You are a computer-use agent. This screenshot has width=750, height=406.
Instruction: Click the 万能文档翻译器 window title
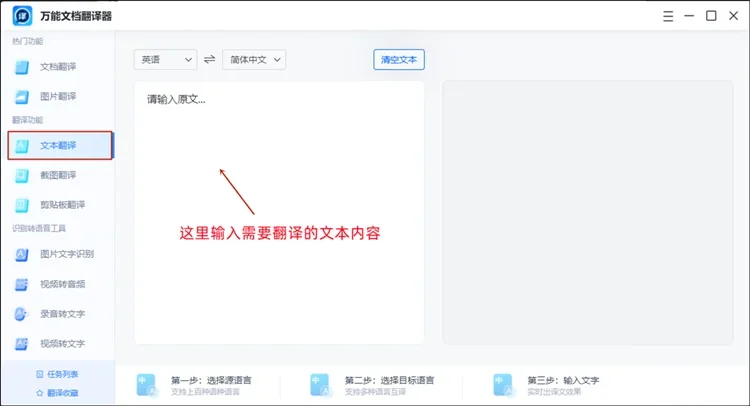coord(76,16)
